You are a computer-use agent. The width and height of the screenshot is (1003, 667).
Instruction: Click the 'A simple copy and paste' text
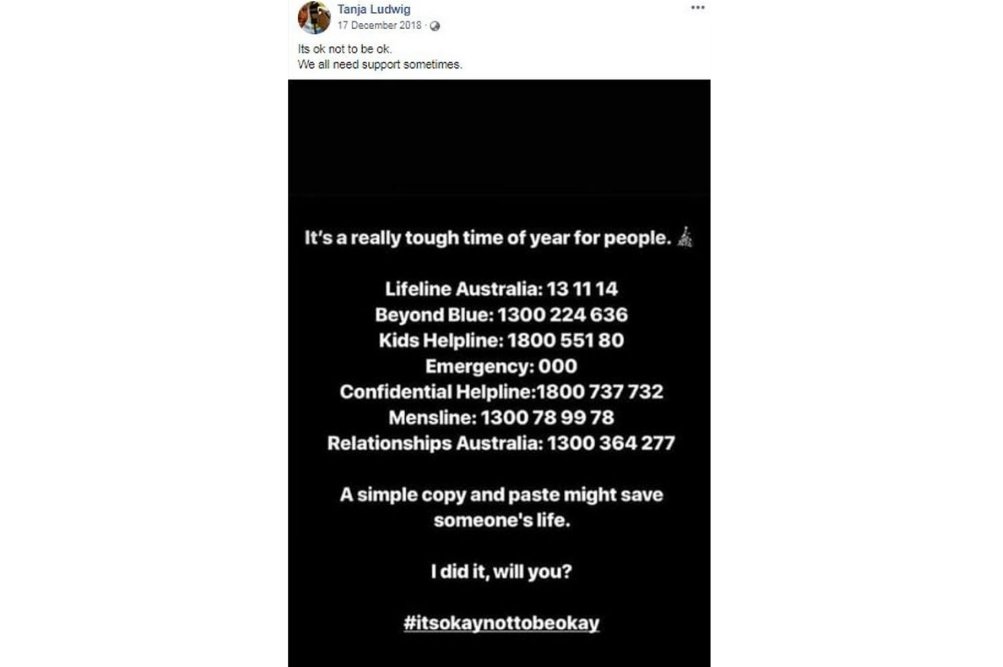pyautogui.click(x=502, y=507)
